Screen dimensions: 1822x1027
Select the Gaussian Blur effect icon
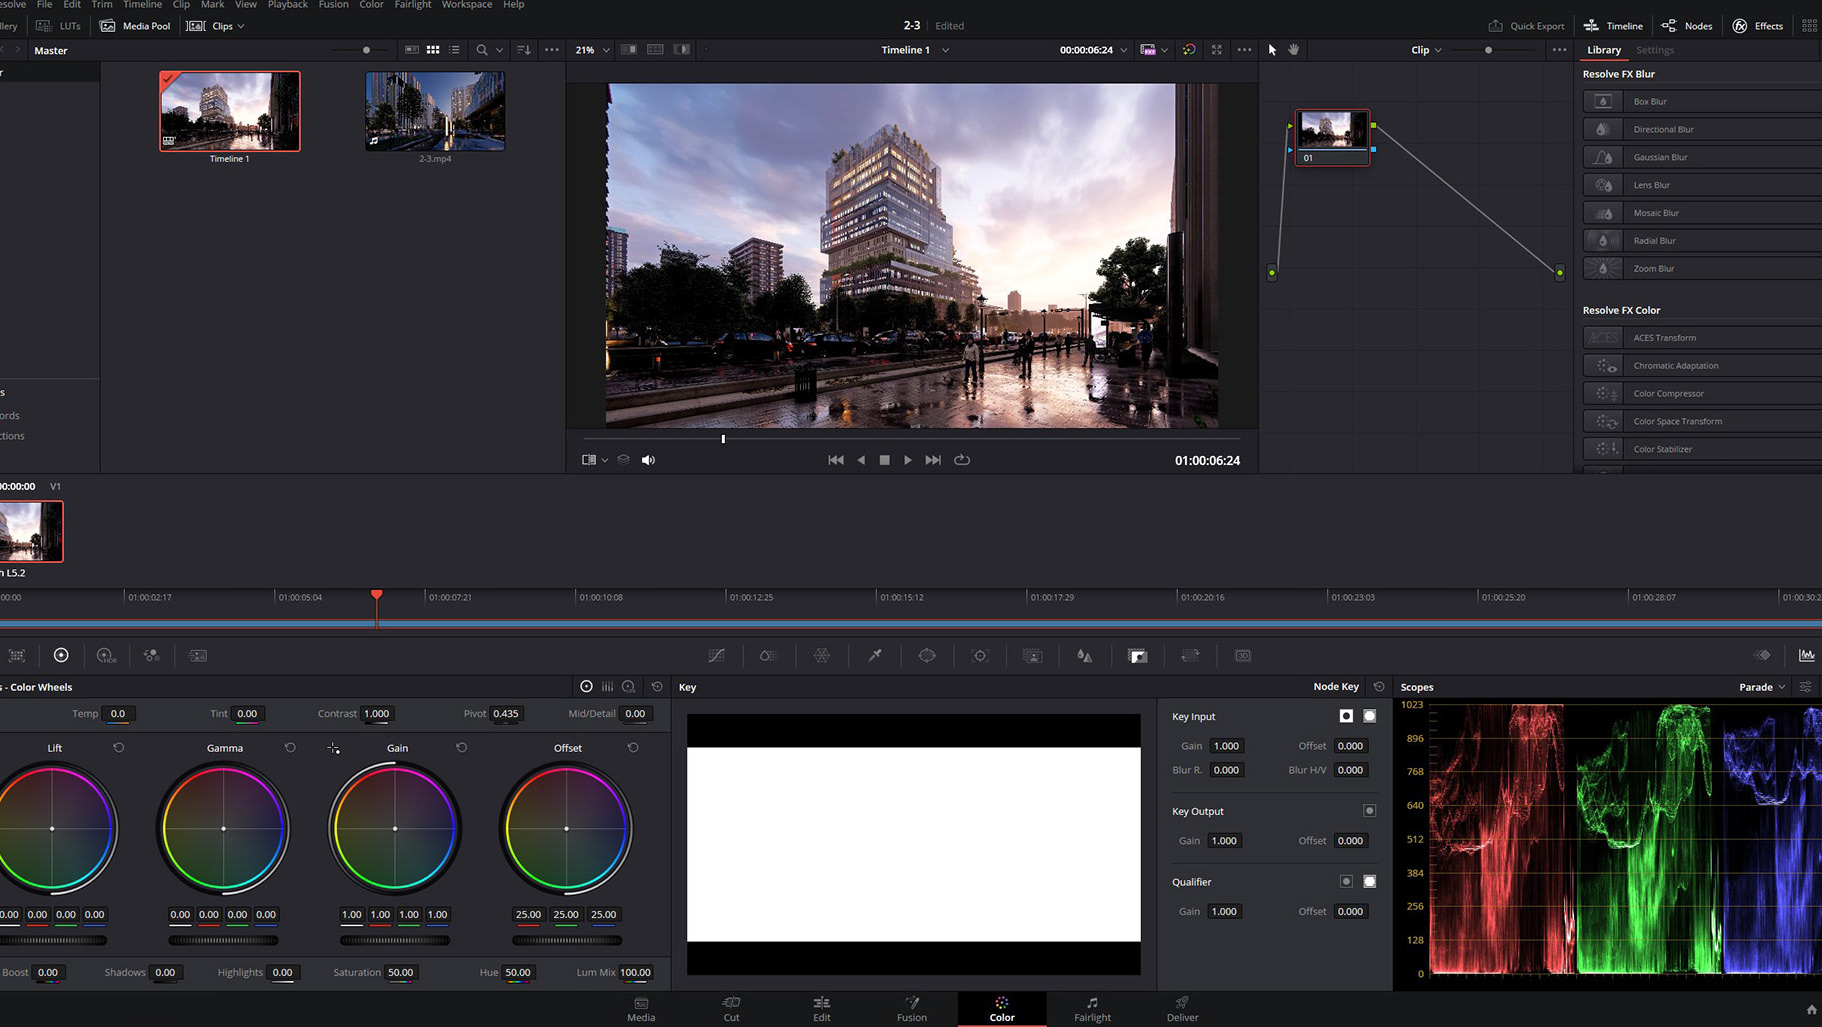1603,157
